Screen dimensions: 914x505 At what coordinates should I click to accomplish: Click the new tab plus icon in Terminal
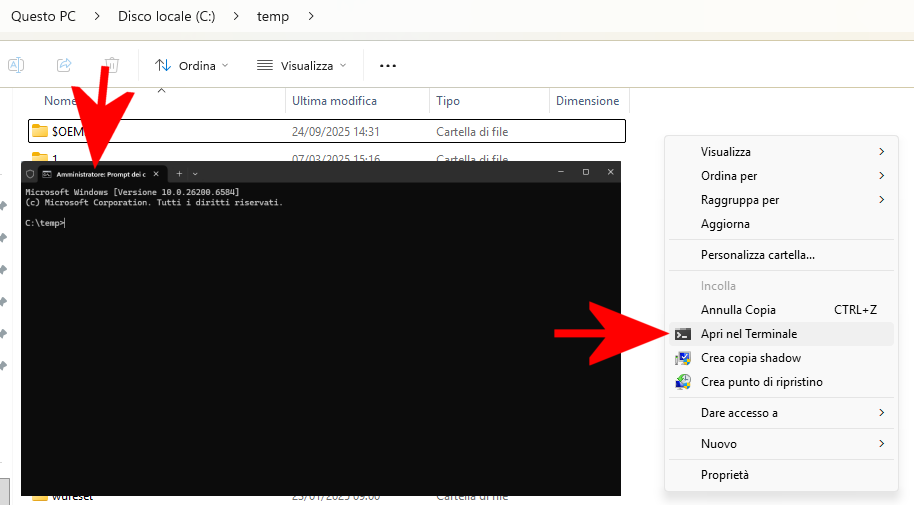point(179,173)
